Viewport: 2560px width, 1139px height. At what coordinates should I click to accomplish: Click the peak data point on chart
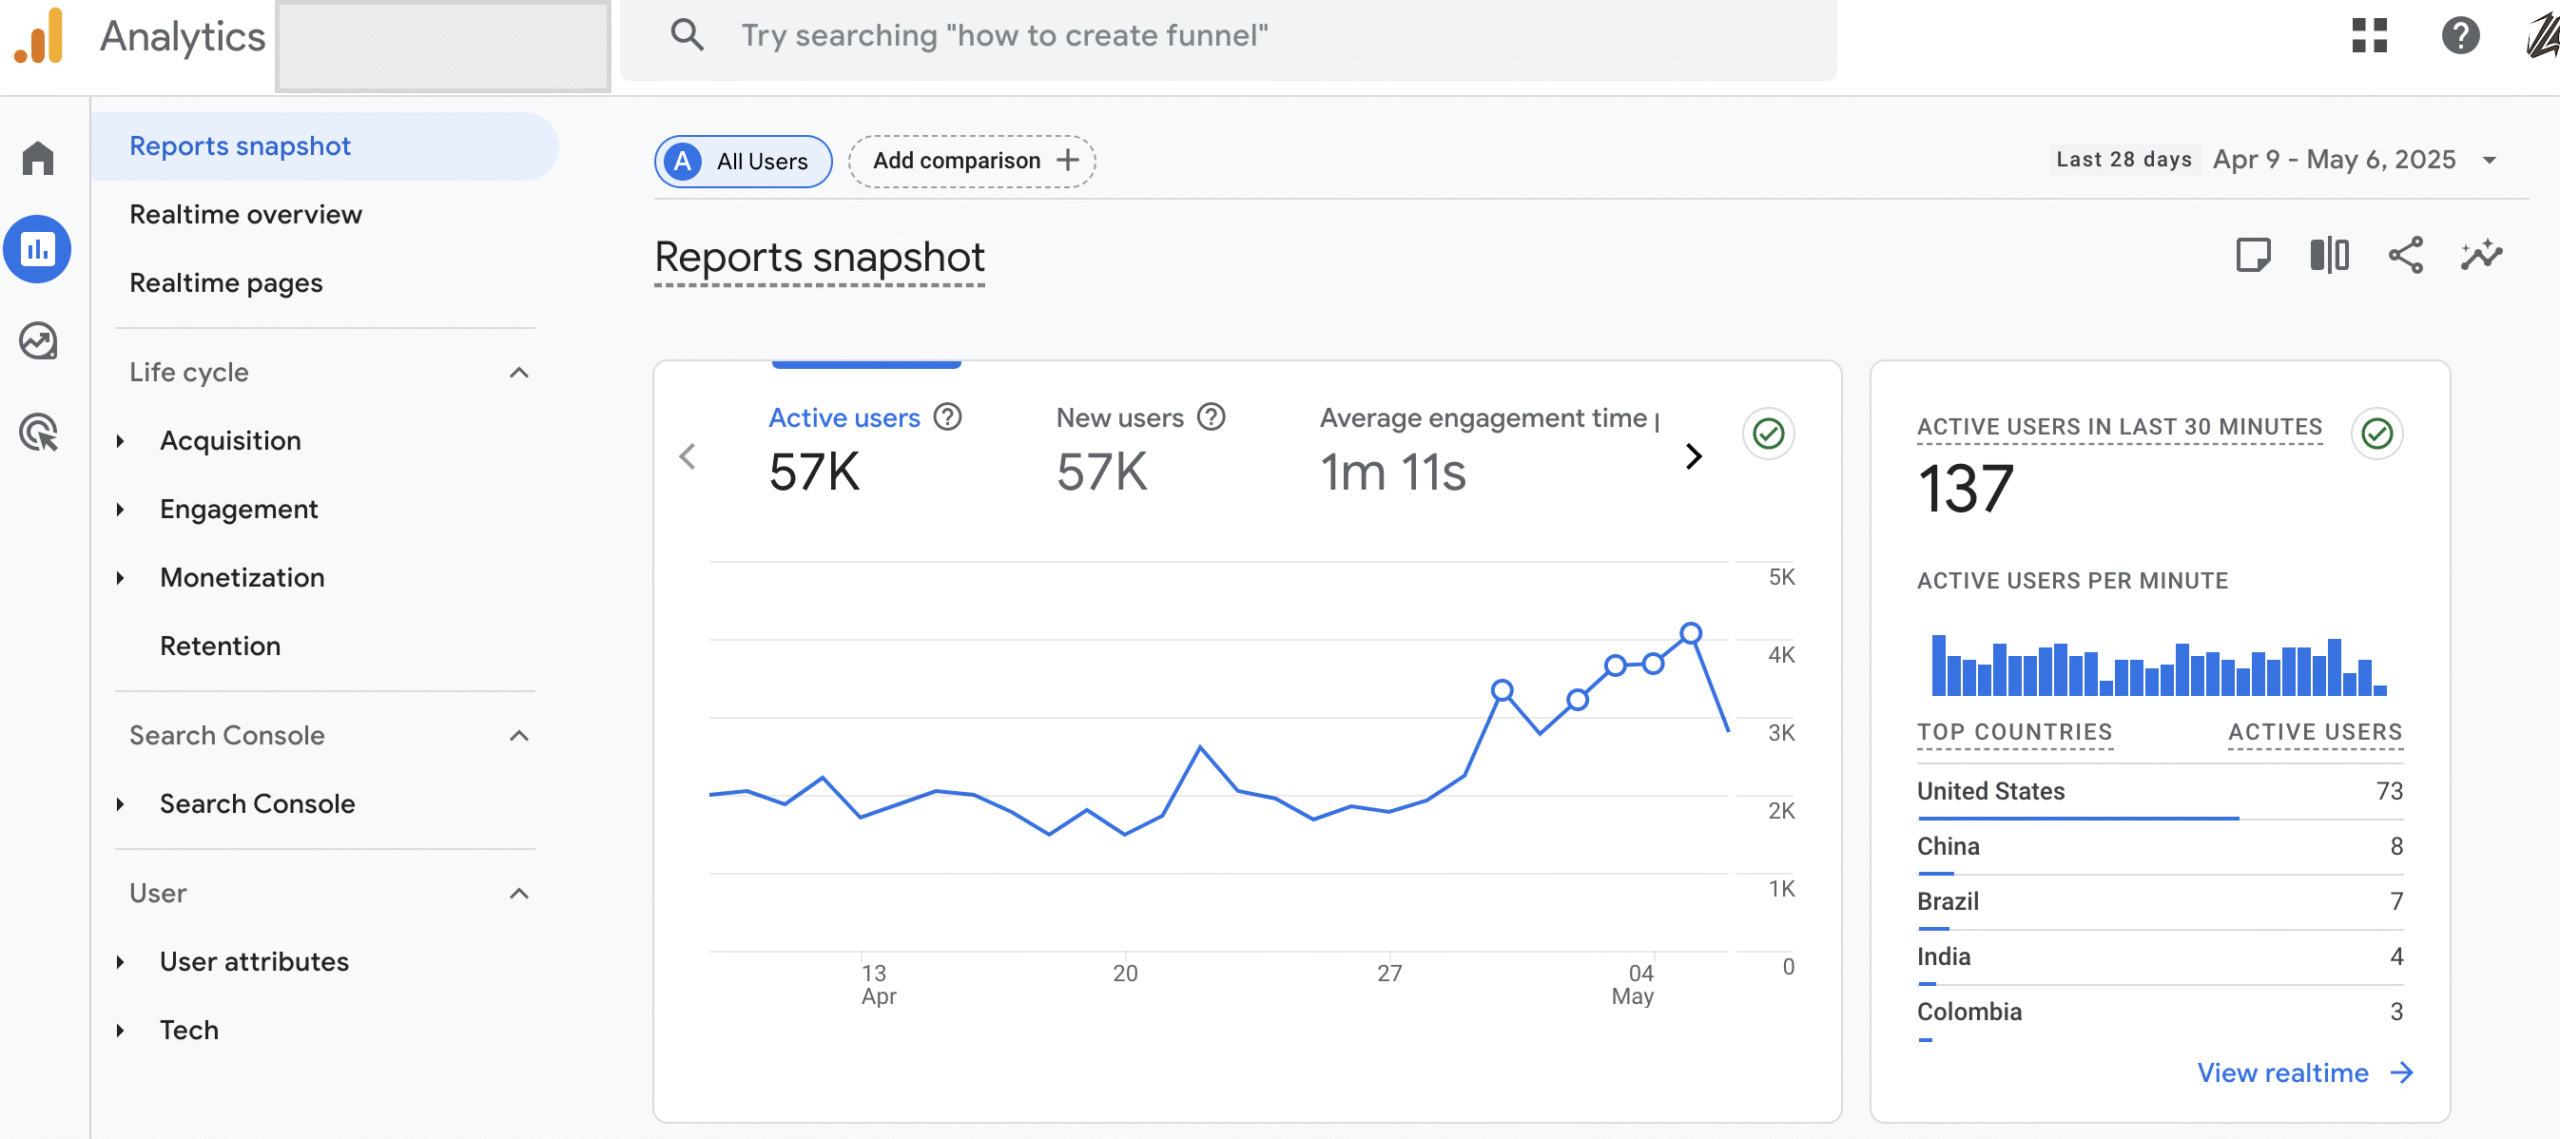[1691, 633]
